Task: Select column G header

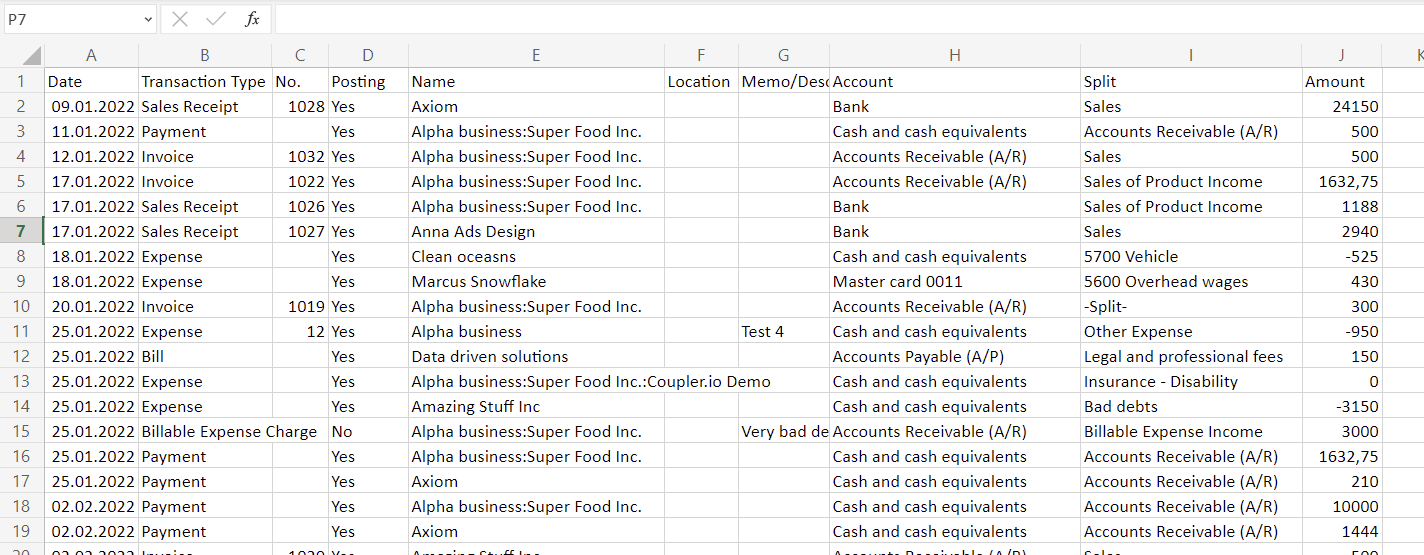Action: (x=784, y=56)
